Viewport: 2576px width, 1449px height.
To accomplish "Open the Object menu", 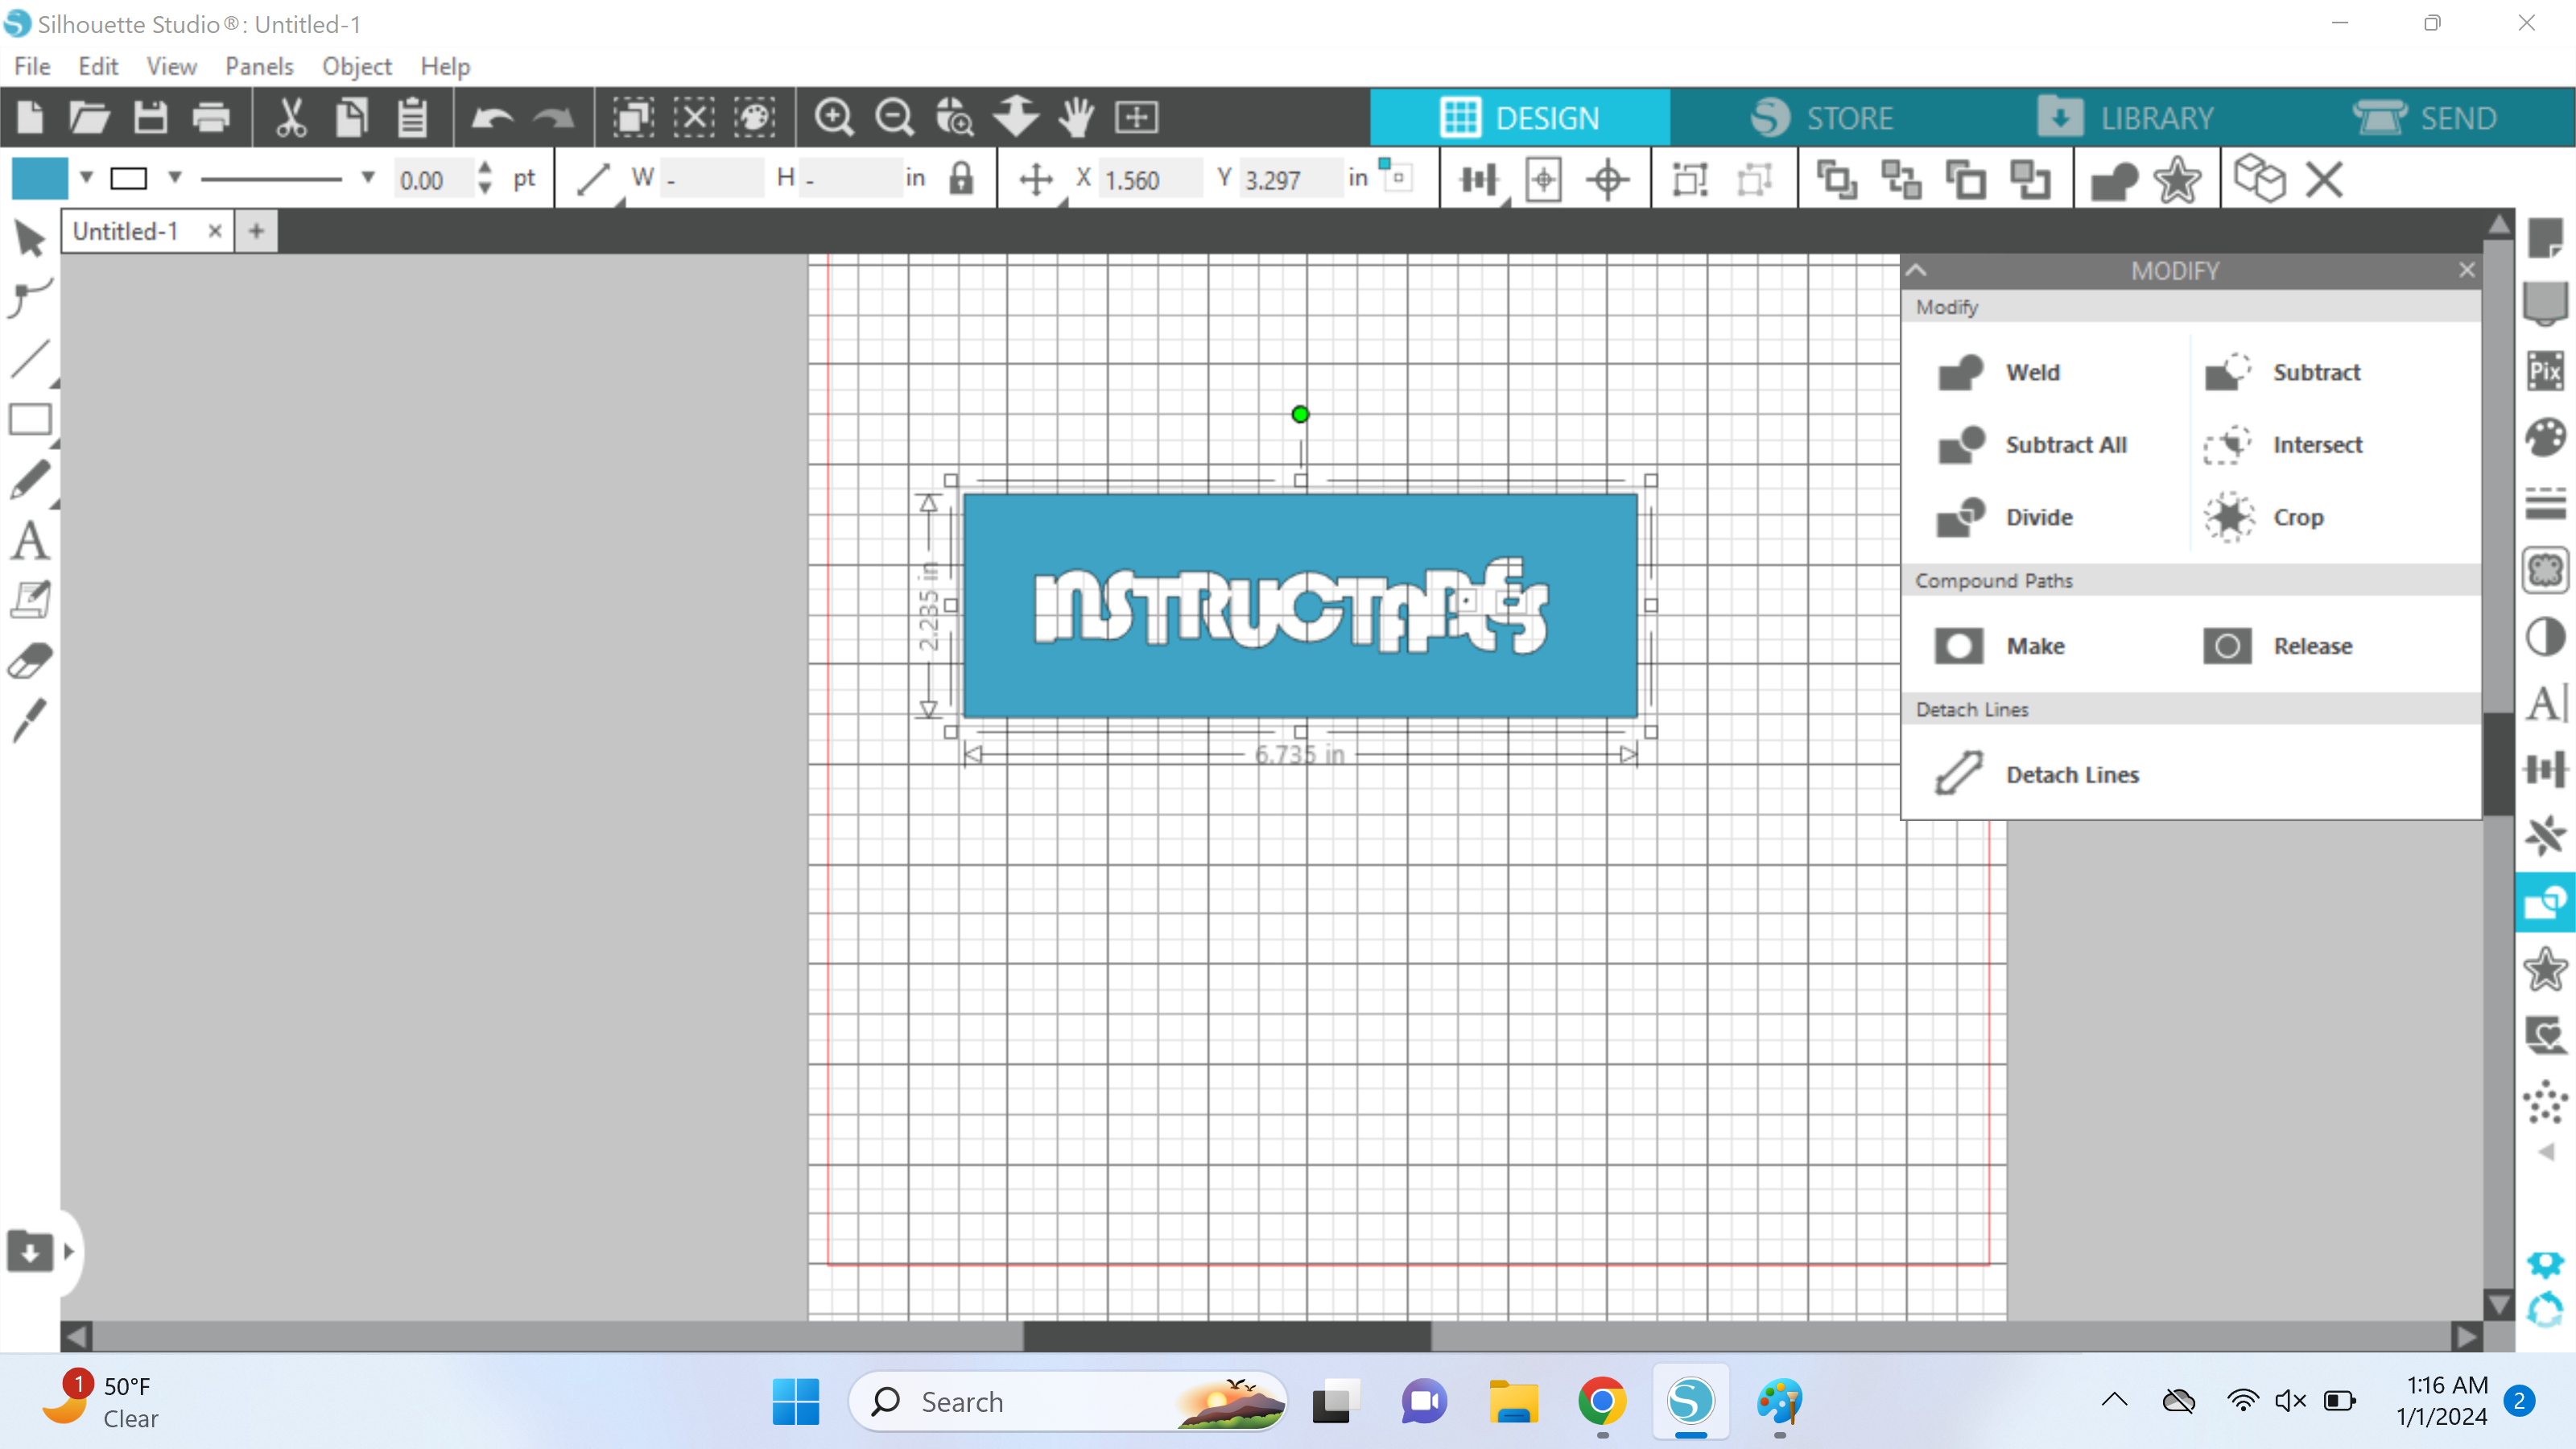I will tap(357, 66).
